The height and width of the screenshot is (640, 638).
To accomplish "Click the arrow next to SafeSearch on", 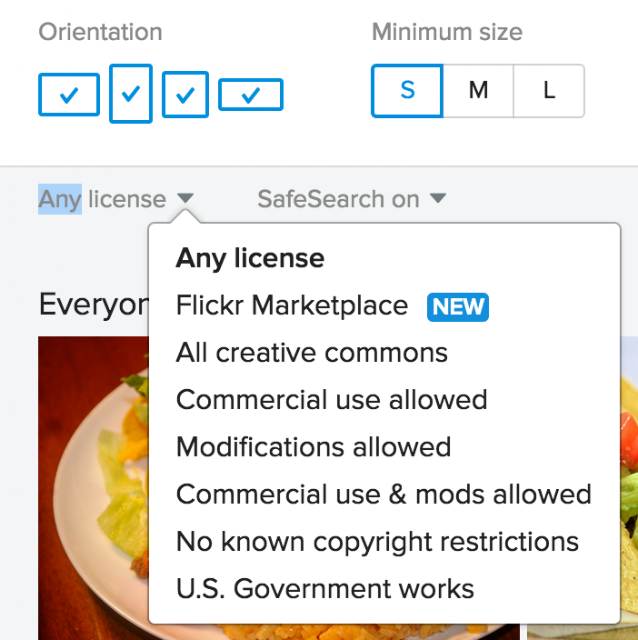I will point(438,198).
